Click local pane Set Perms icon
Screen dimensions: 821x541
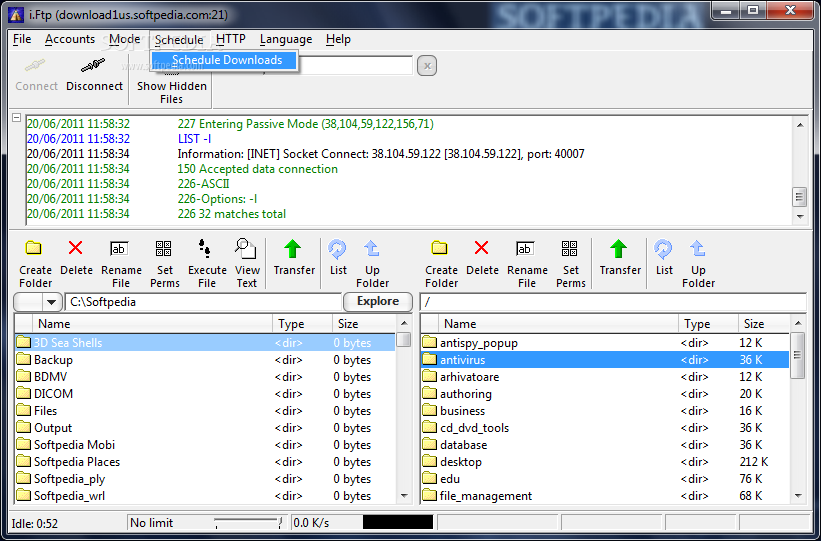point(164,248)
